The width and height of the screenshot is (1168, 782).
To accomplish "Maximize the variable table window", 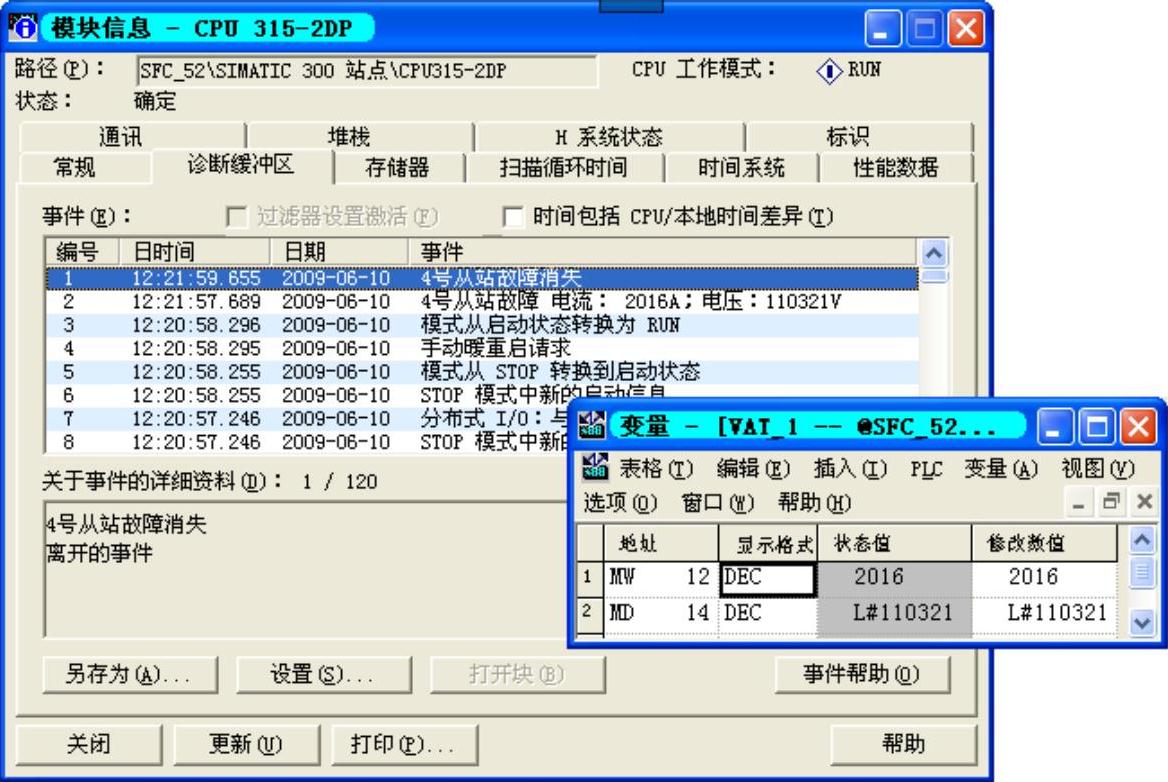I will (1096, 426).
